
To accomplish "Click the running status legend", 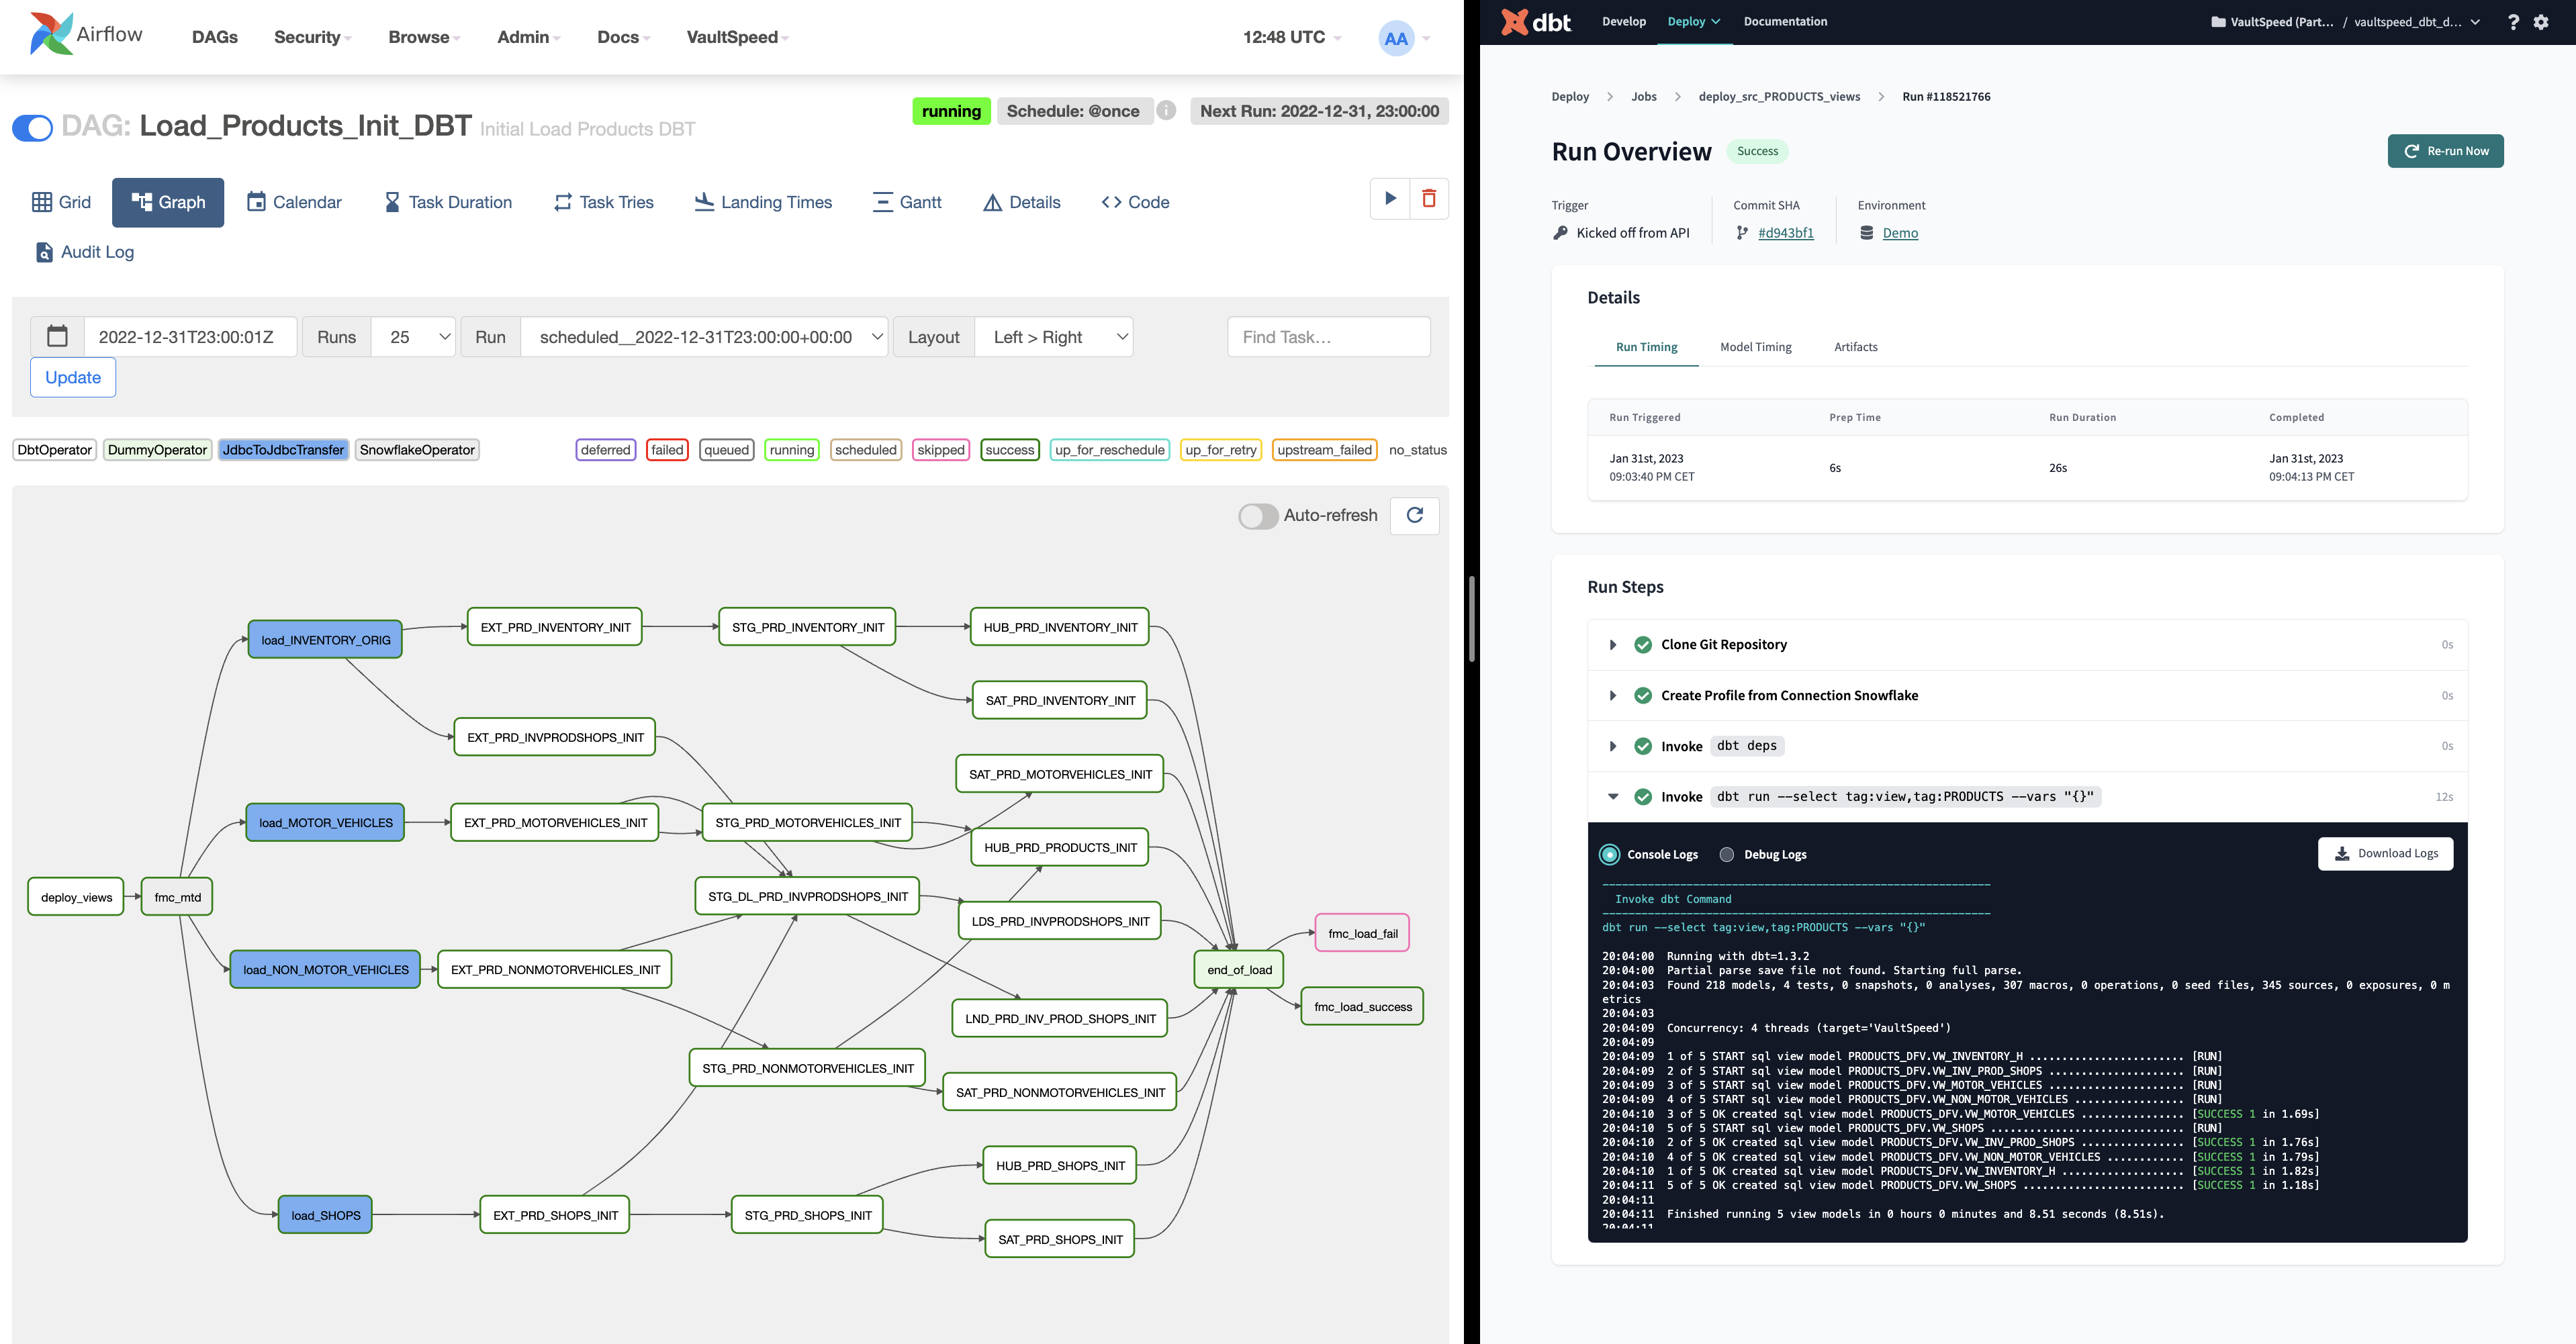I will click(x=791, y=450).
